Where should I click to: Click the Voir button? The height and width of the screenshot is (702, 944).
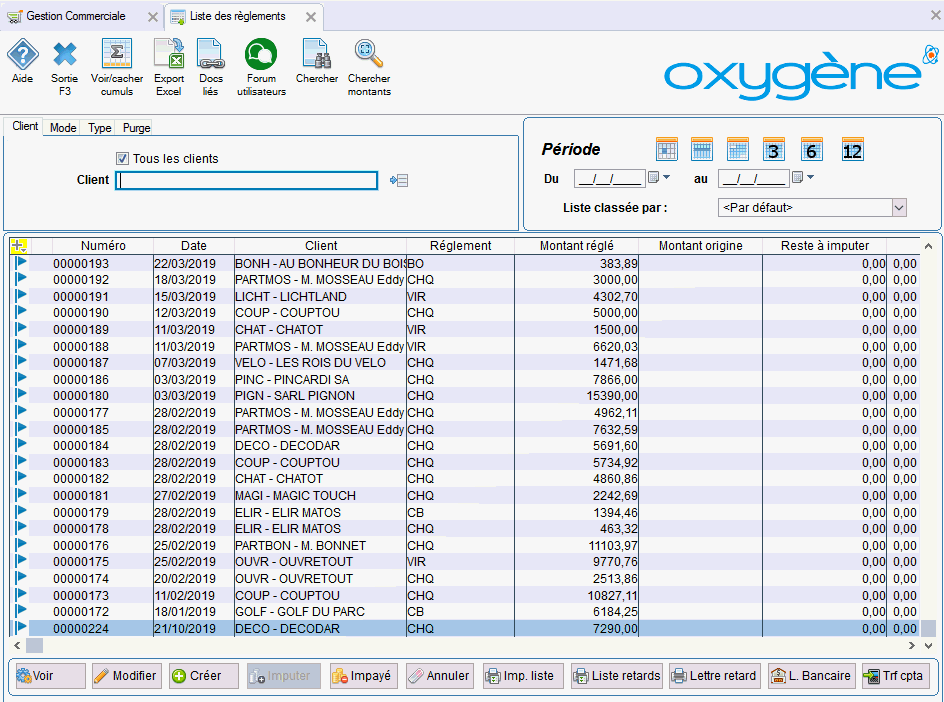[x=50, y=676]
